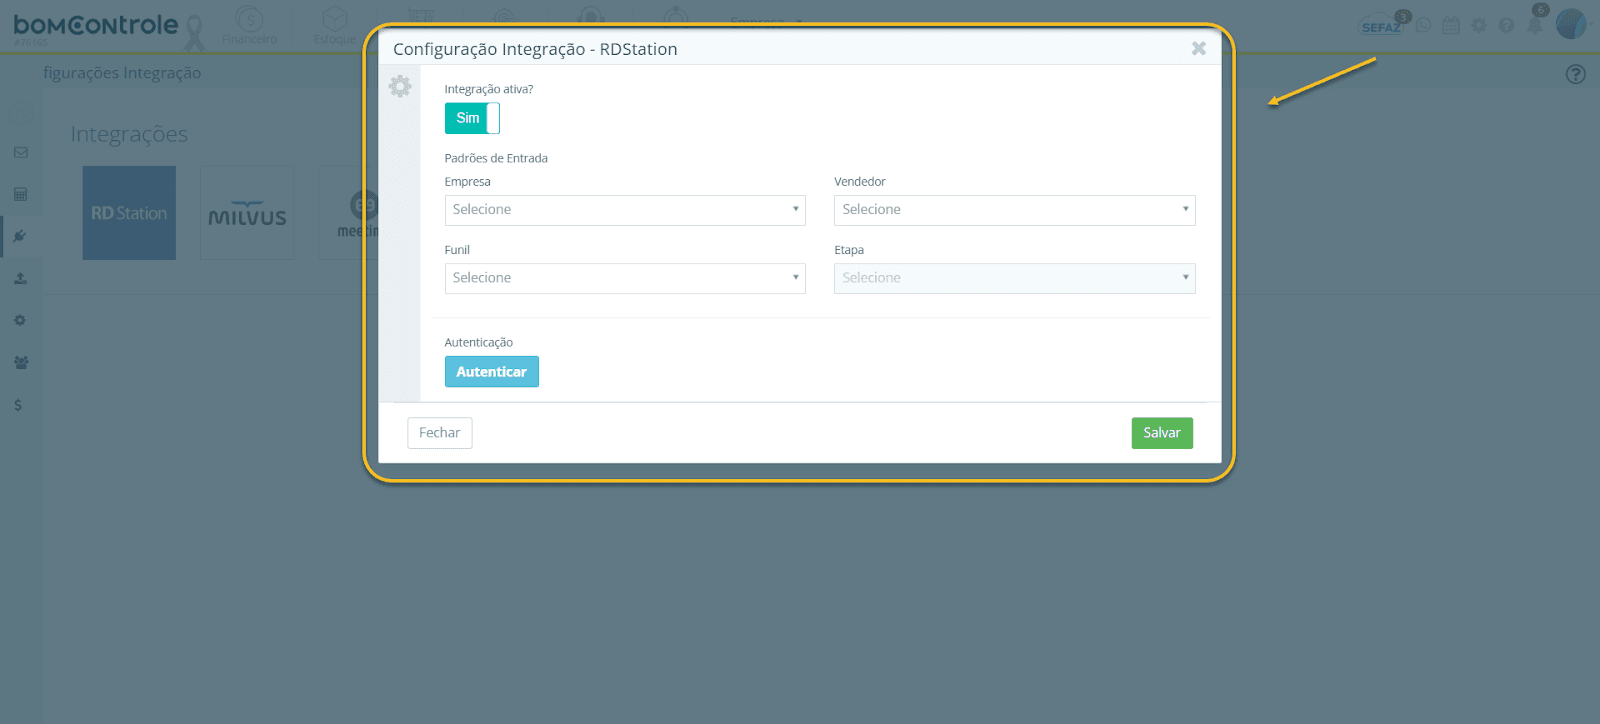Open the calendar icon in top bar
This screenshot has height=724, width=1600.
pos(1451,25)
